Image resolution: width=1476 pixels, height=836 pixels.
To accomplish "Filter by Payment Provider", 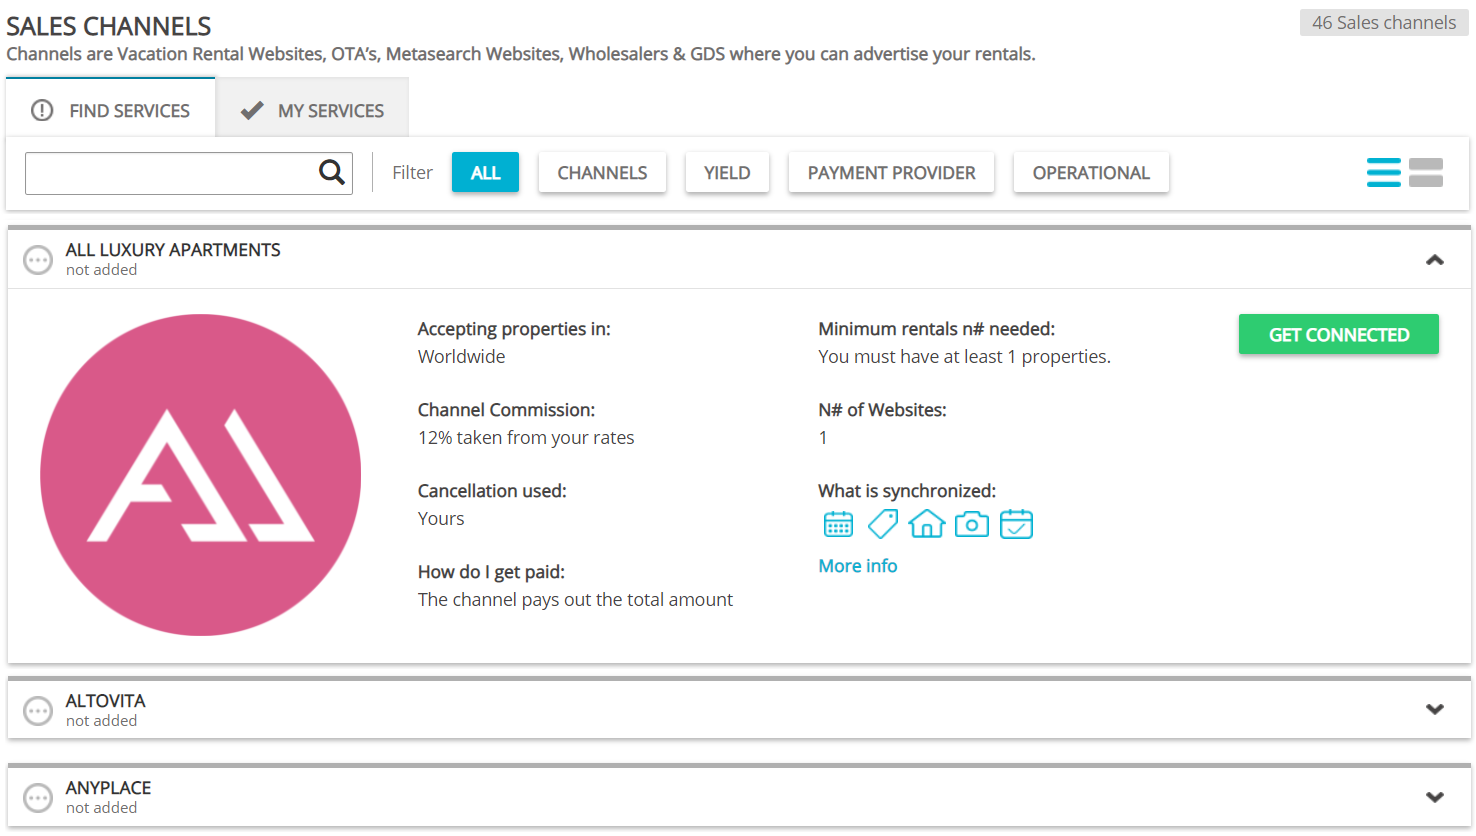I will pyautogui.click(x=891, y=172).
